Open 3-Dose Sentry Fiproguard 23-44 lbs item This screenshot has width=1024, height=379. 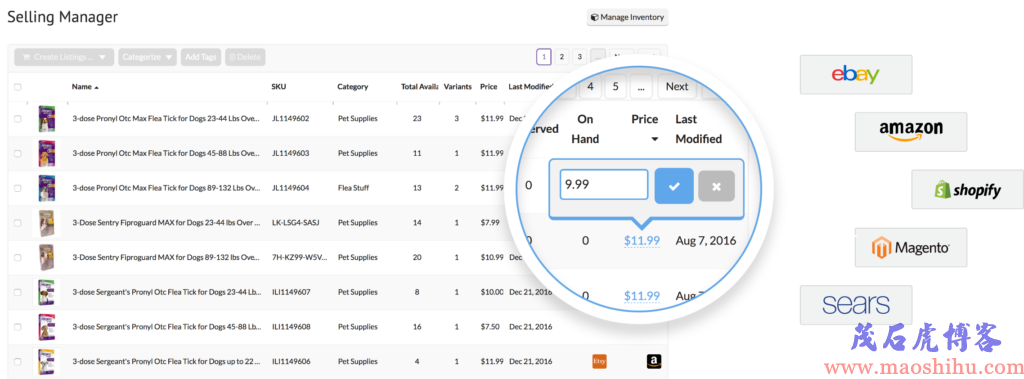pos(167,223)
